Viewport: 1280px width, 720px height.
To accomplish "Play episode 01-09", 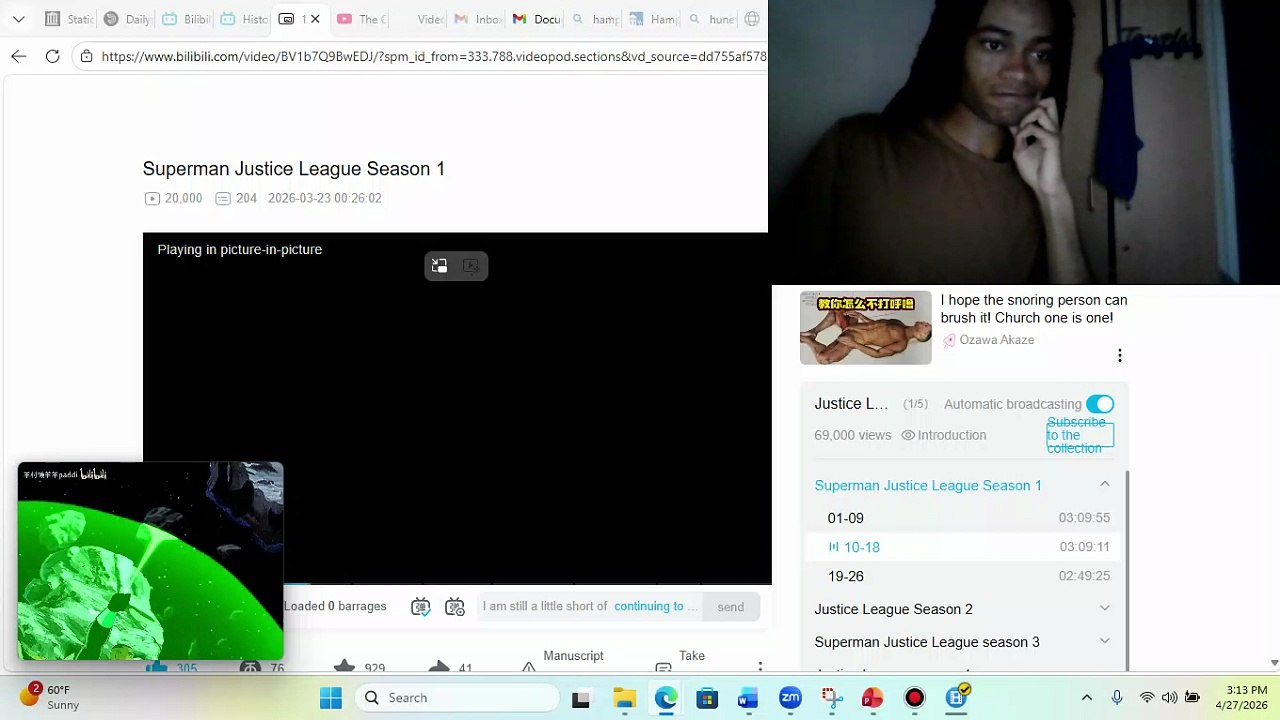I will coord(964,518).
